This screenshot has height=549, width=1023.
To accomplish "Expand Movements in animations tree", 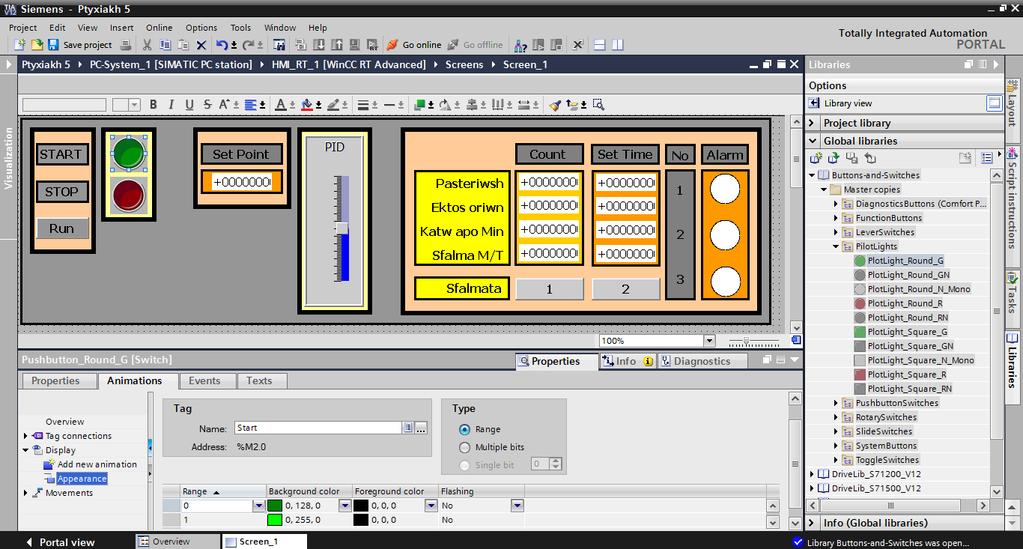I will 25,493.
